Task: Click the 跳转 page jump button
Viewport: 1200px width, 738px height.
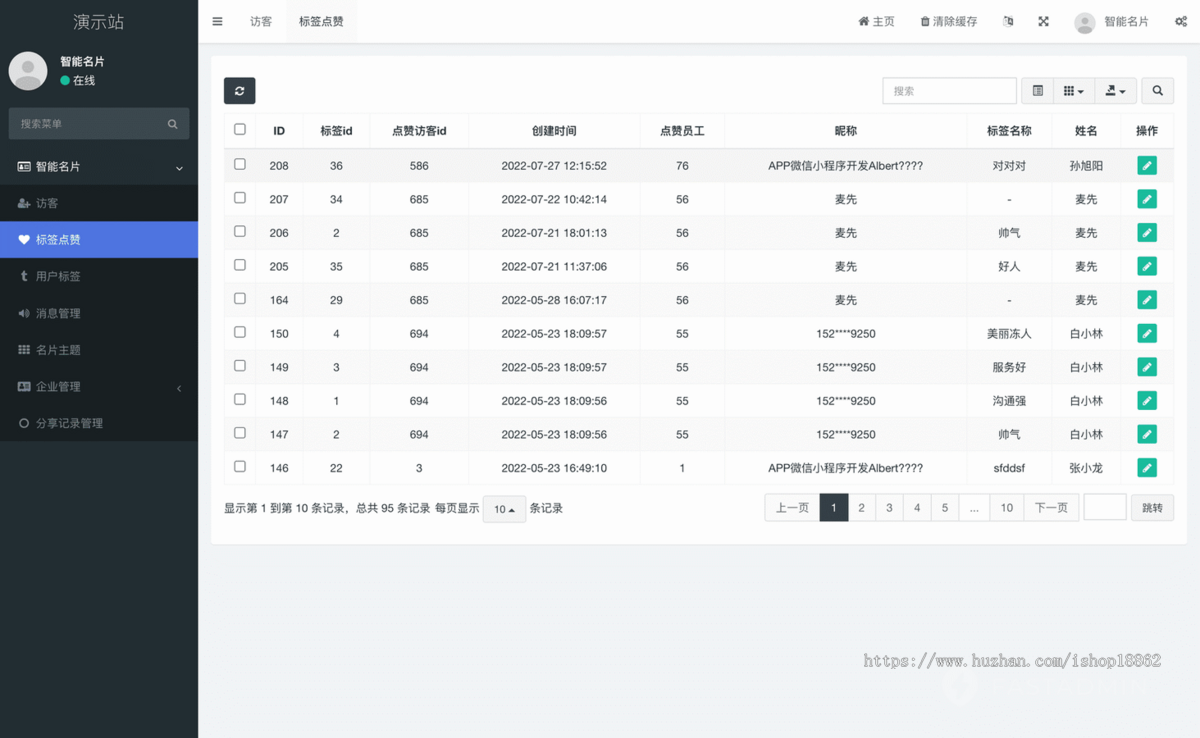Action: (x=1152, y=507)
